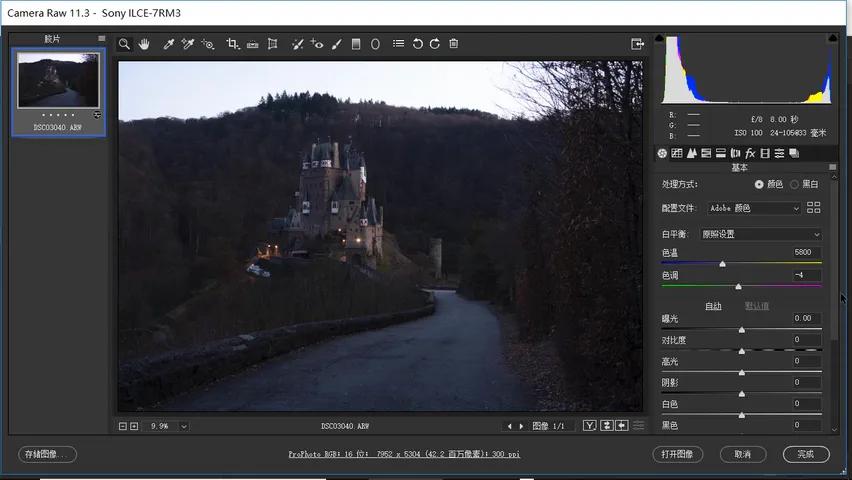
Task: Open the Split Toning panel tab
Action: (x=721, y=153)
